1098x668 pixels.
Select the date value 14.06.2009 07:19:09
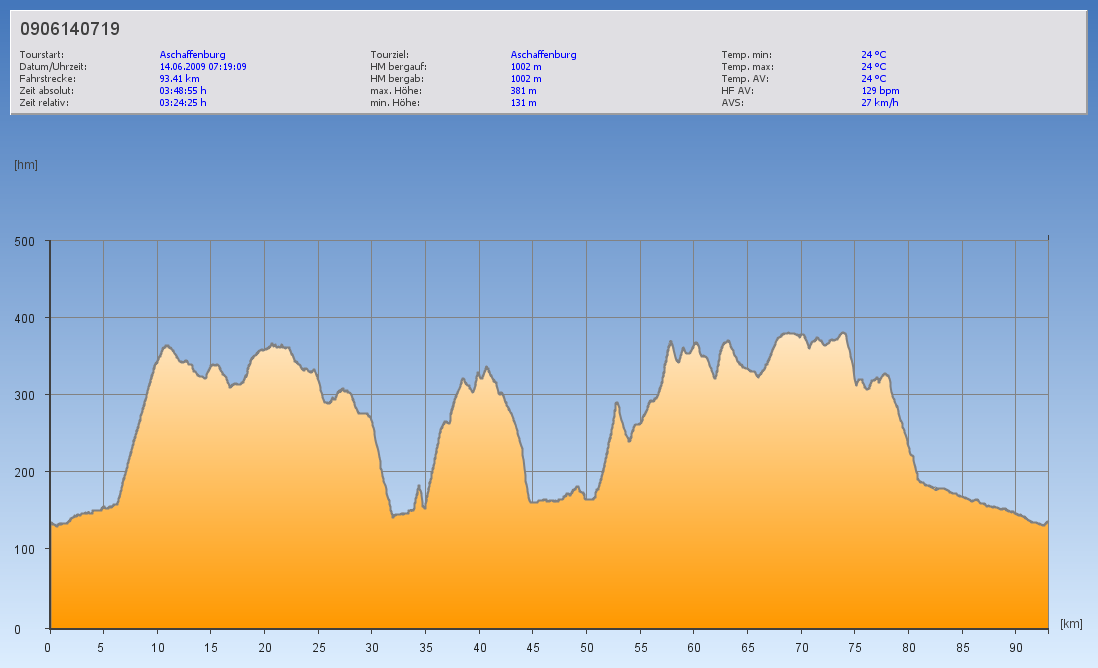[x=203, y=66]
